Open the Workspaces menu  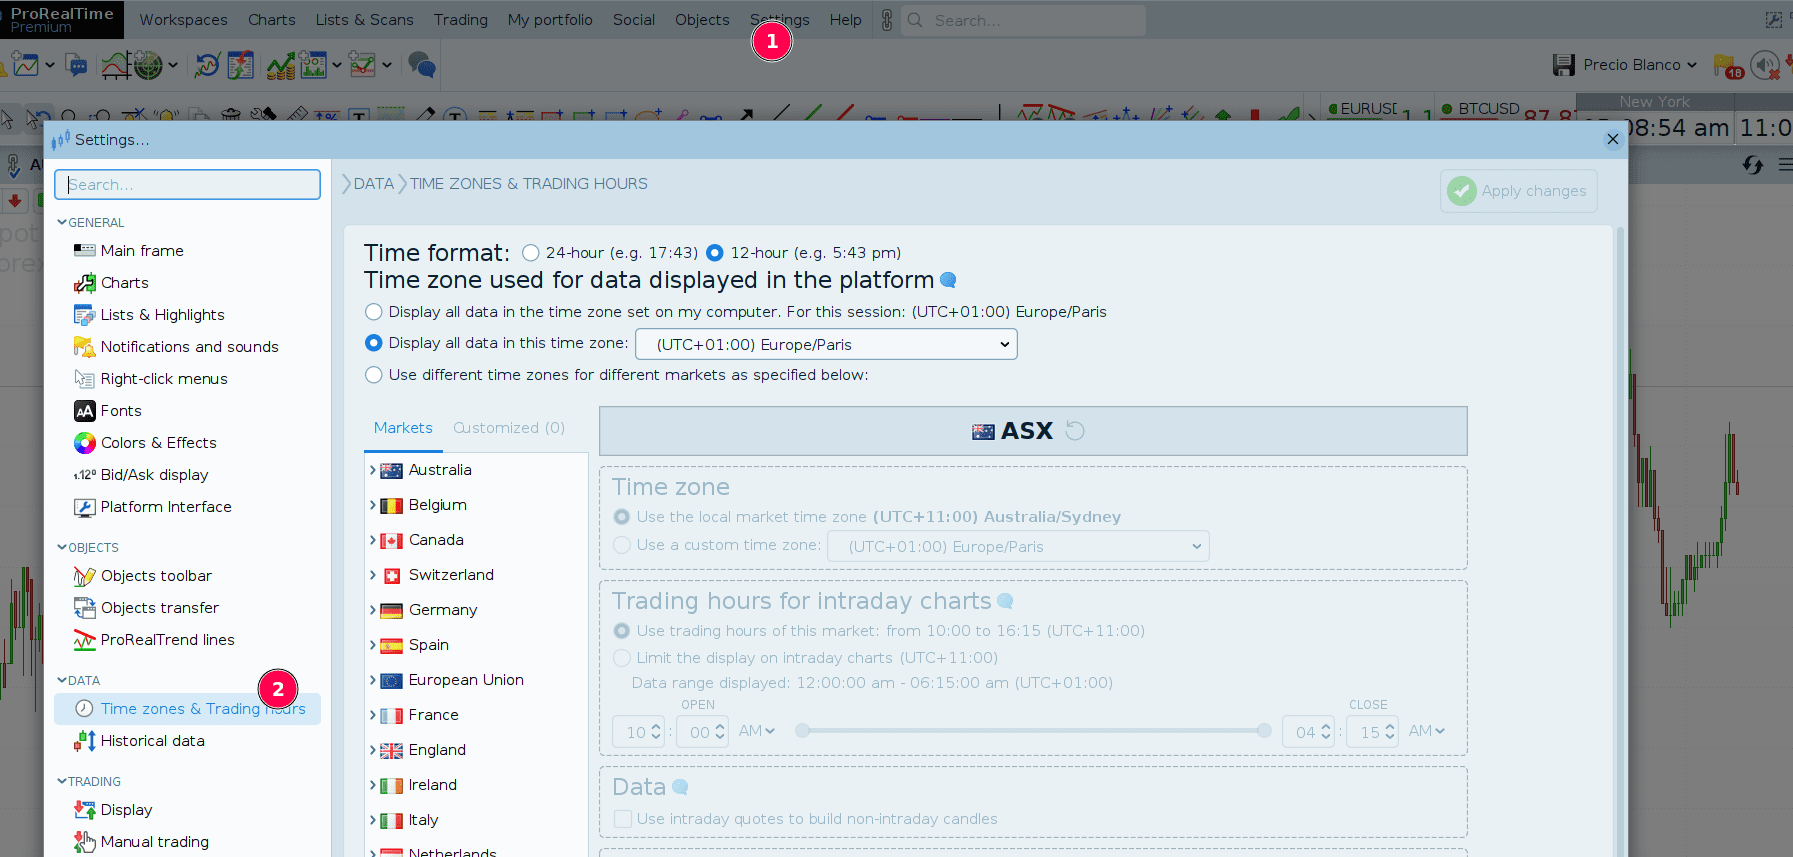click(183, 20)
